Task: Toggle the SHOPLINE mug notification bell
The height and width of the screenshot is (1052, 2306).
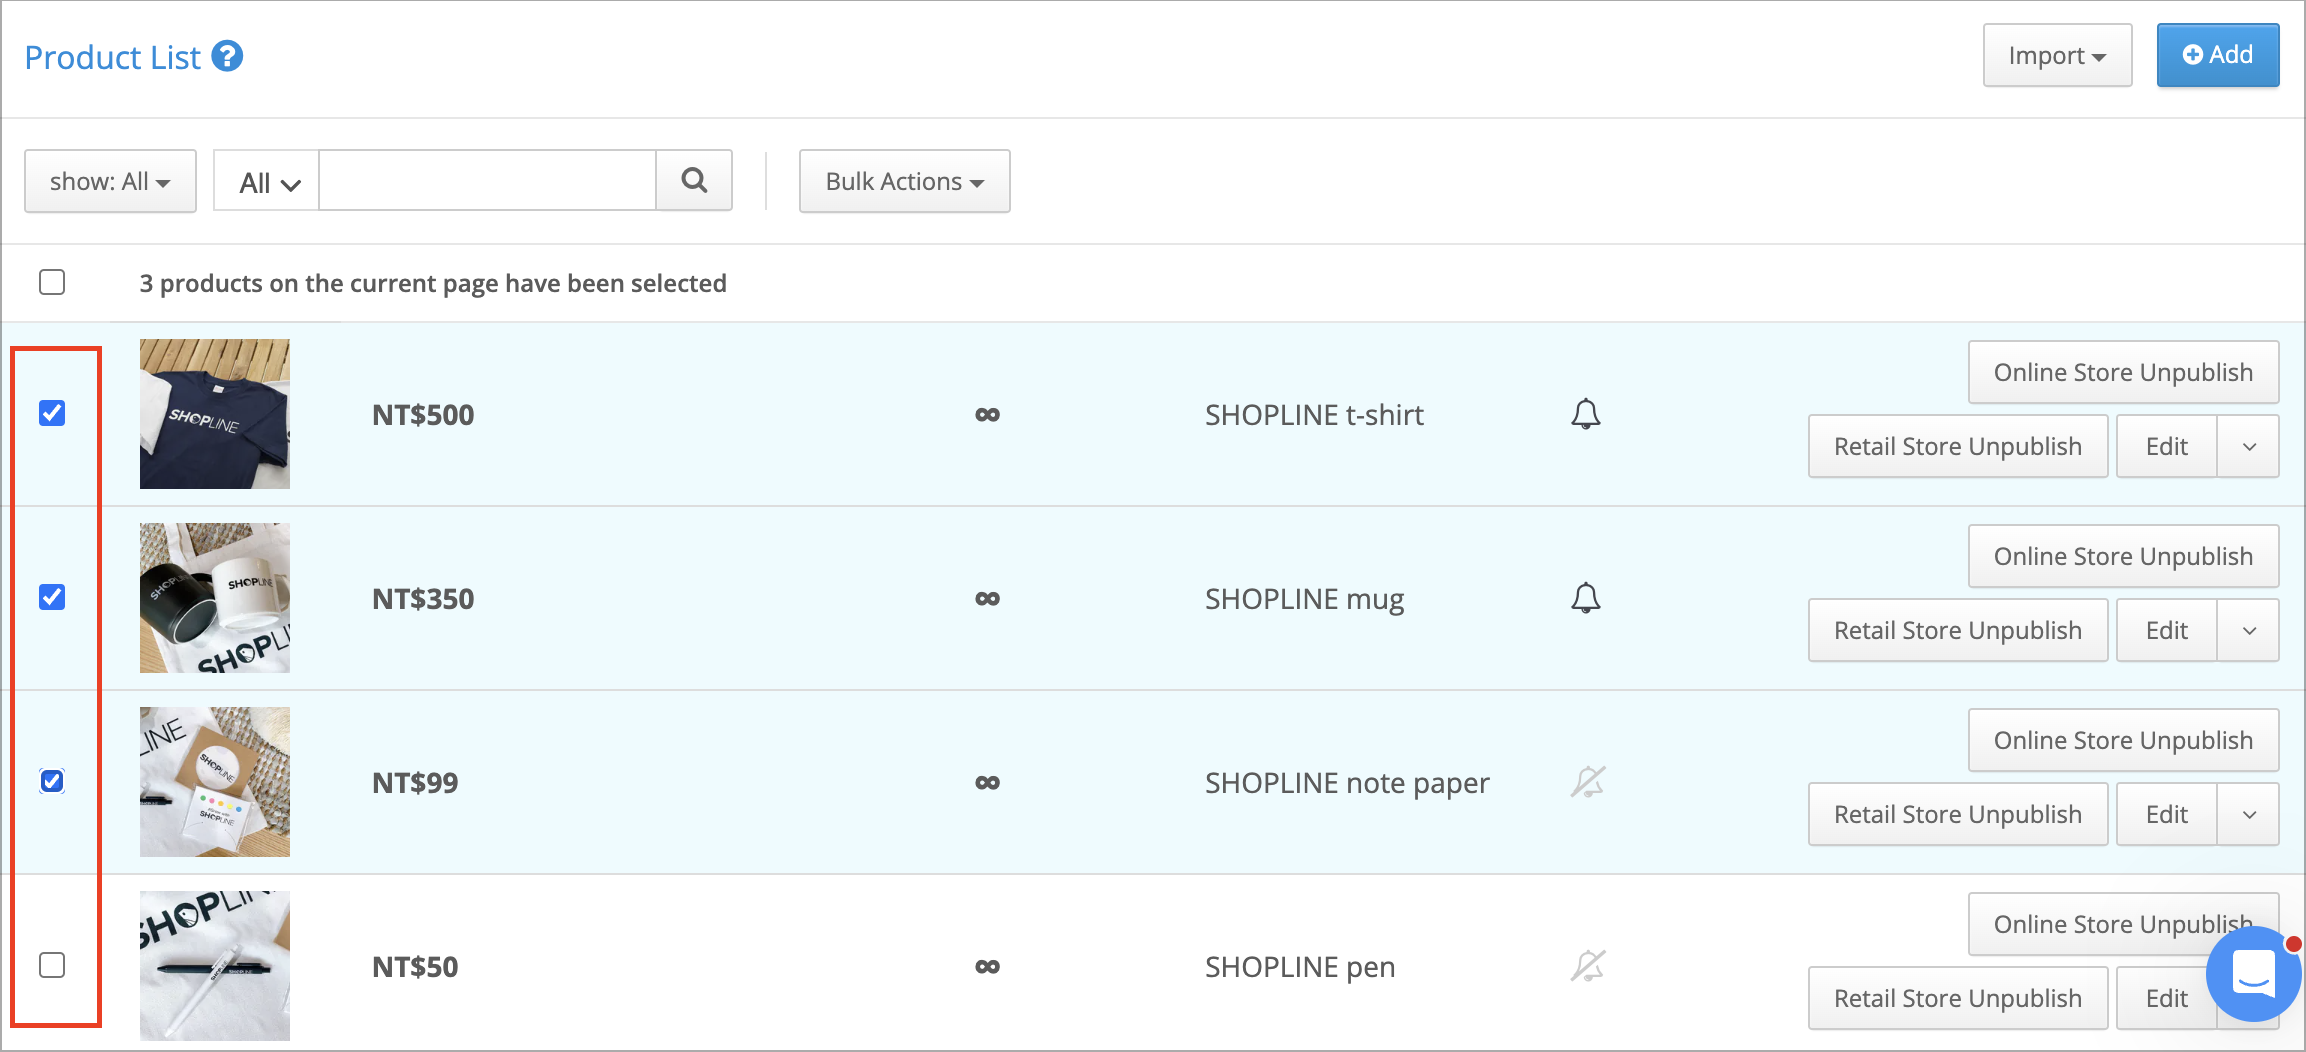Action: [x=1586, y=598]
